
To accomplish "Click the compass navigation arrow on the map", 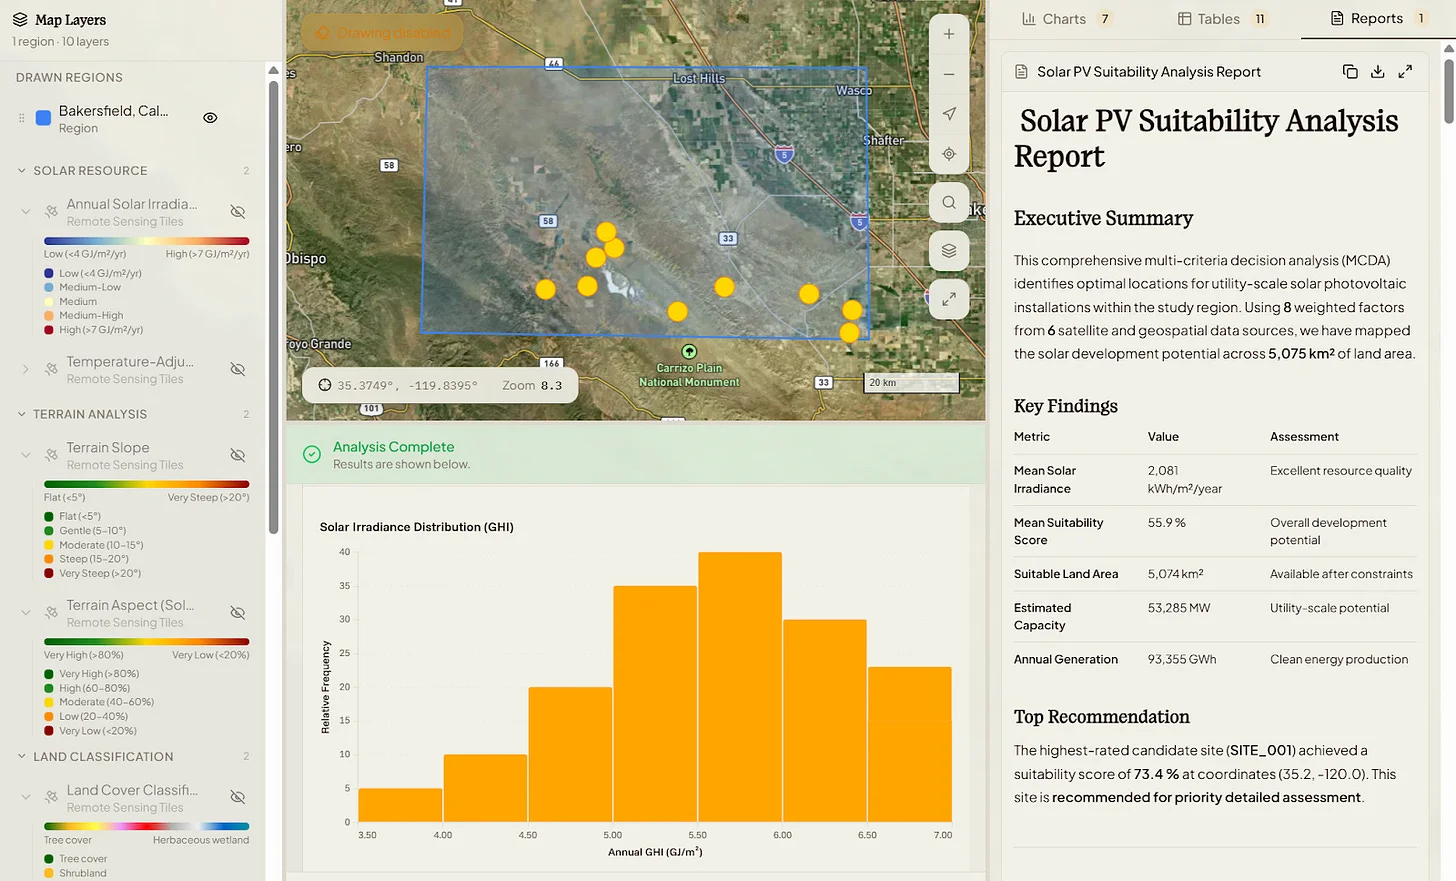I will 948,114.
